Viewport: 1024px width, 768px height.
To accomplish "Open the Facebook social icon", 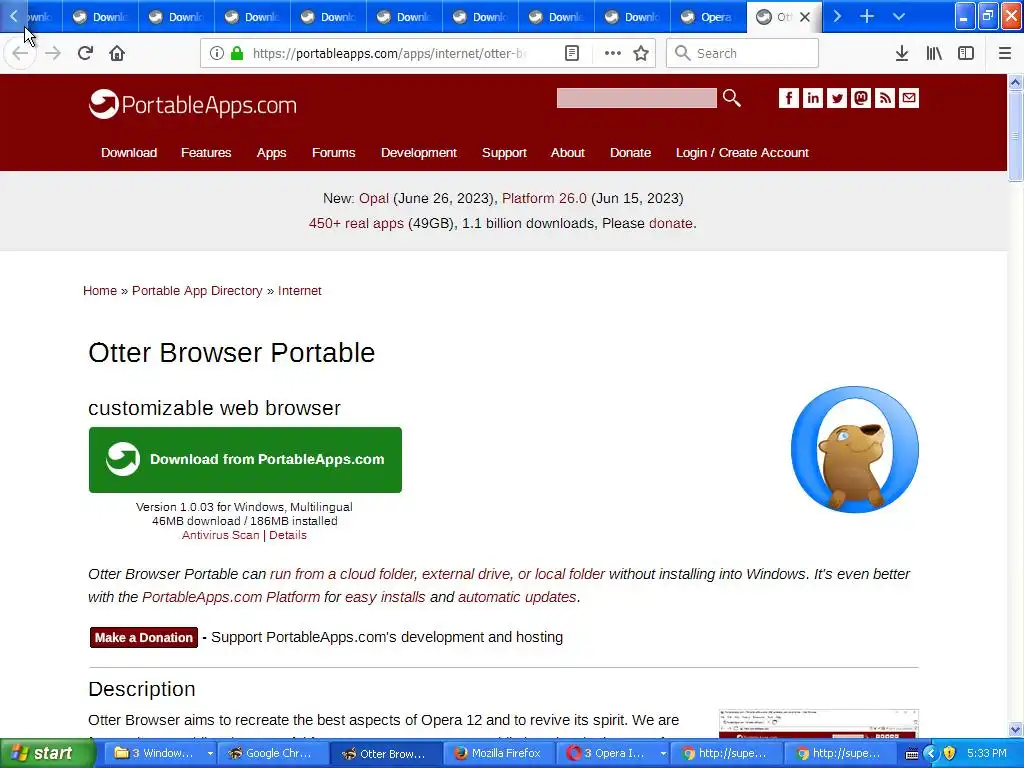I will [789, 98].
